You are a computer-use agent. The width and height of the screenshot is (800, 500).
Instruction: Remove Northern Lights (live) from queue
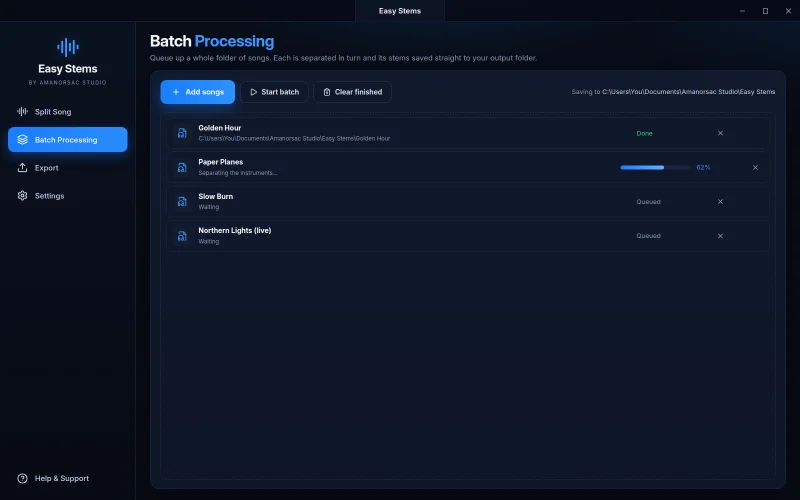coord(720,236)
